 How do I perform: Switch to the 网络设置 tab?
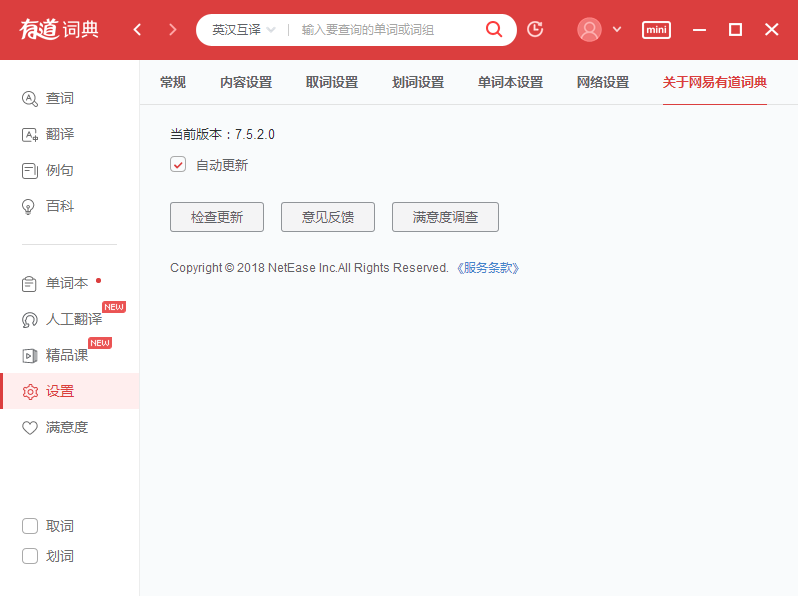pyautogui.click(x=603, y=82)
